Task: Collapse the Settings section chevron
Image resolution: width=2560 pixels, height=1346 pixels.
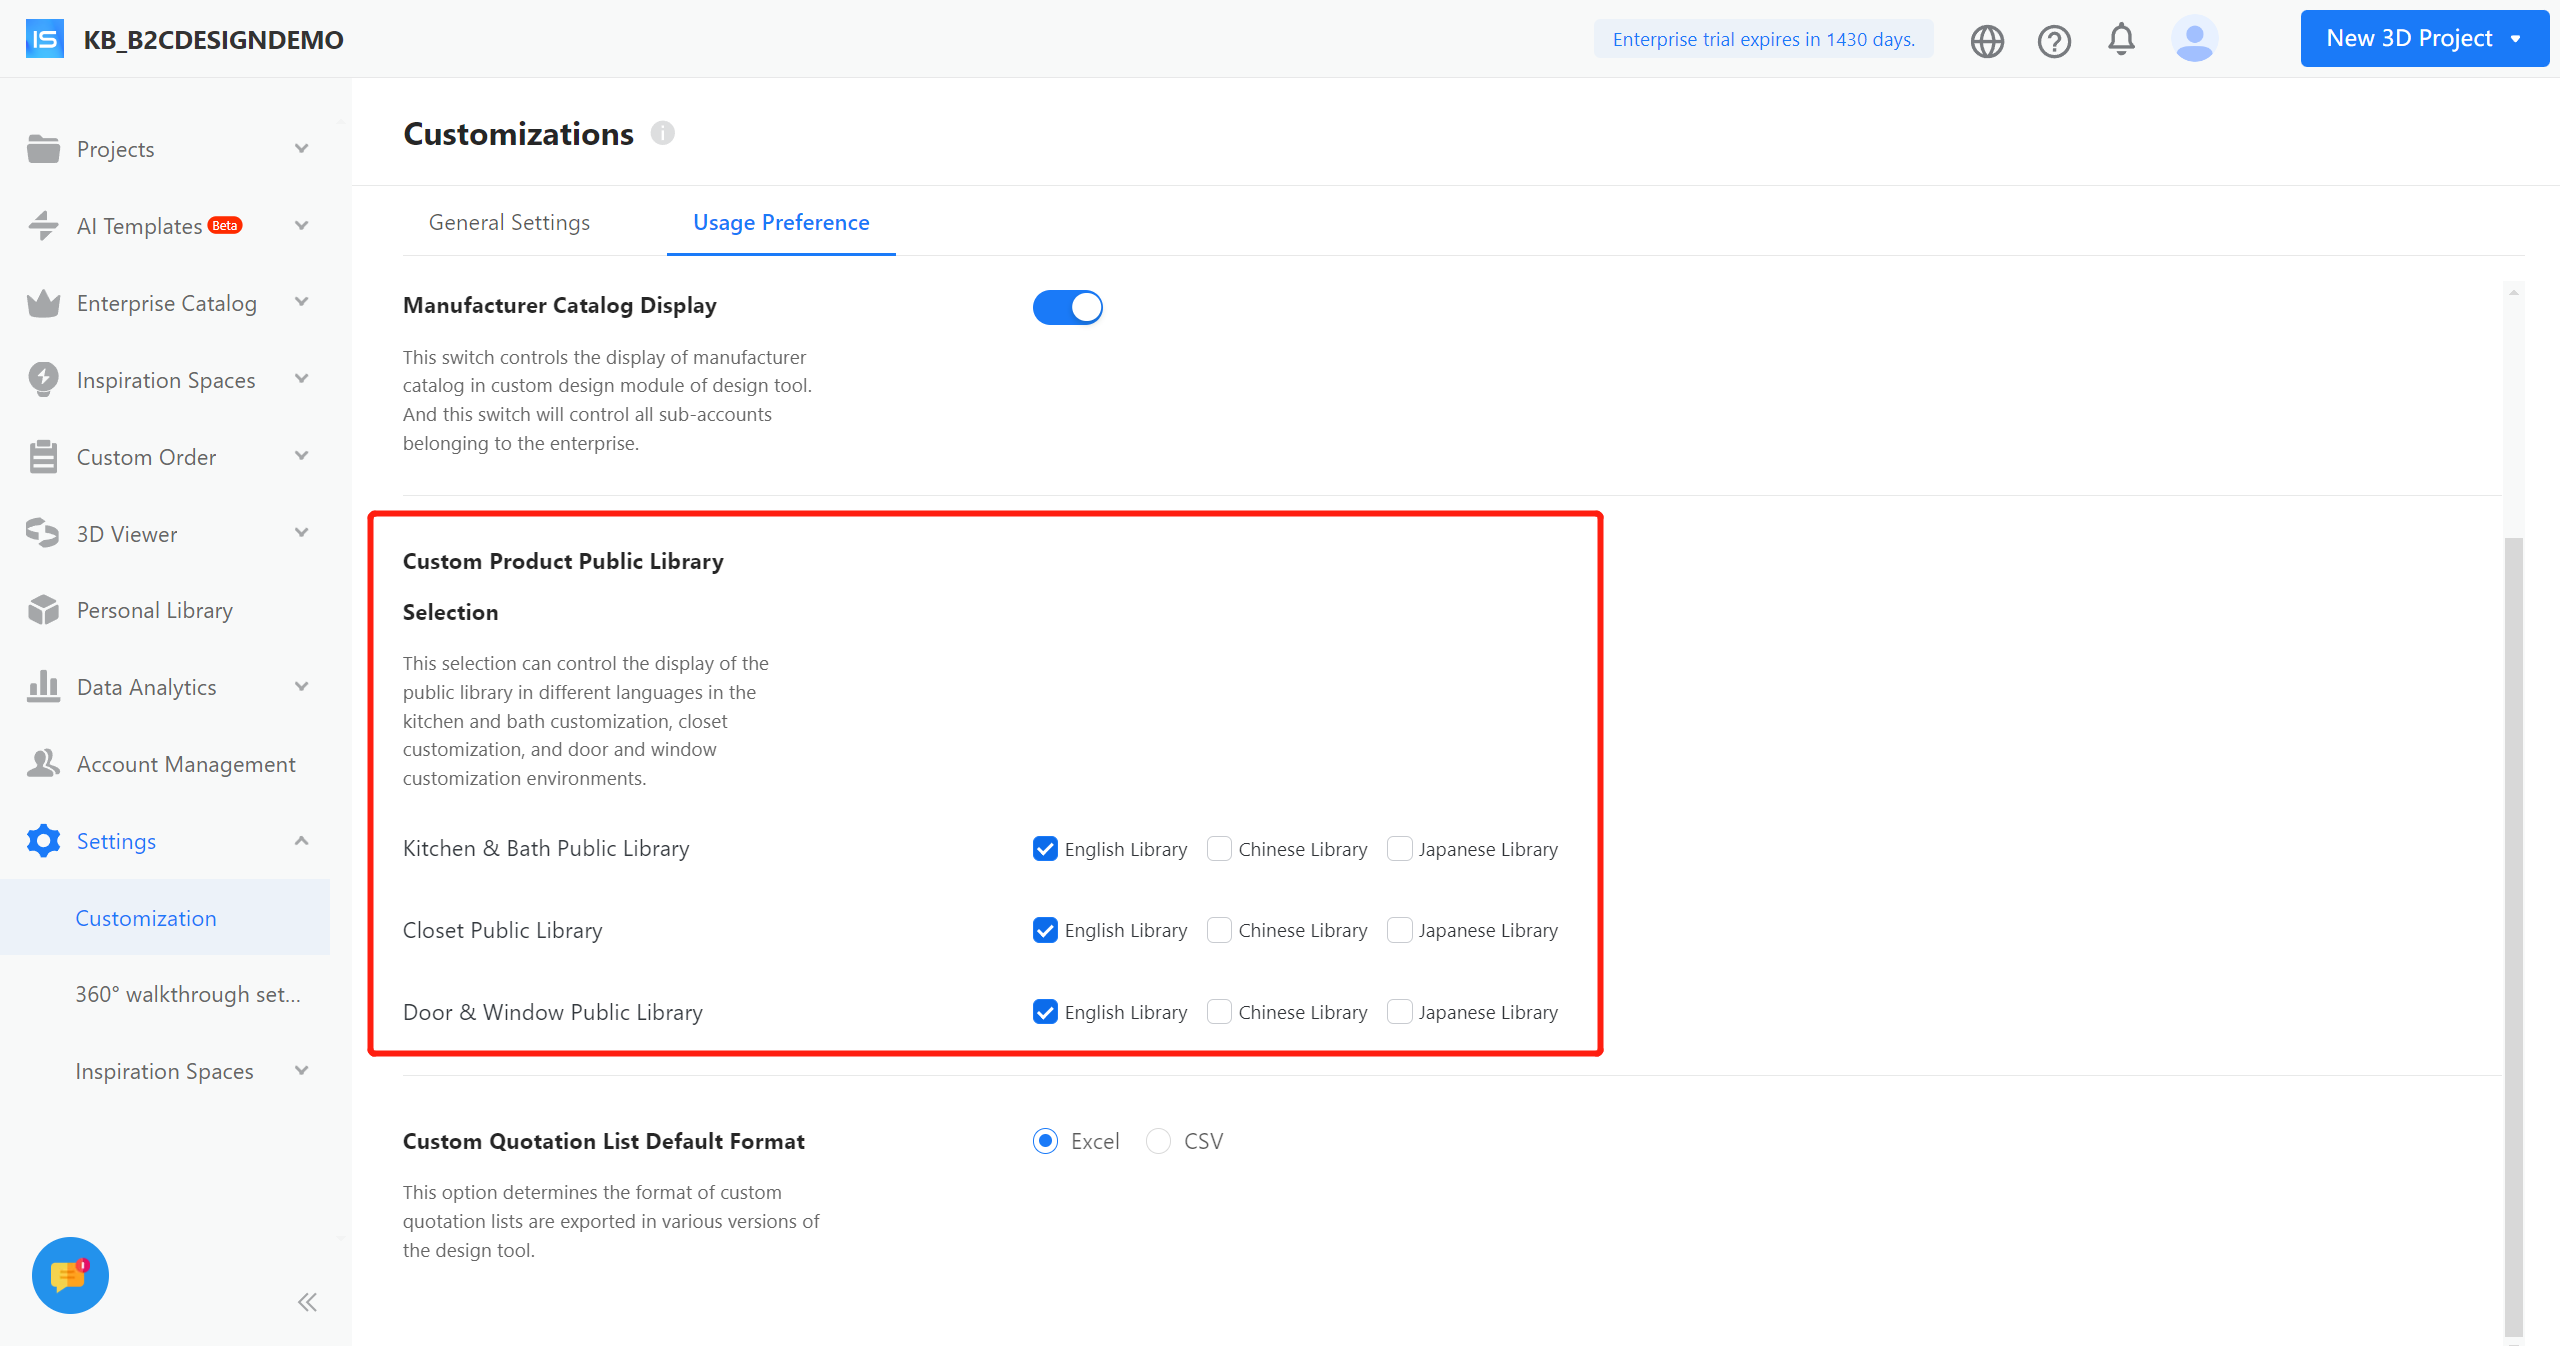Action: pyautogui.click(x=301, y=841)
